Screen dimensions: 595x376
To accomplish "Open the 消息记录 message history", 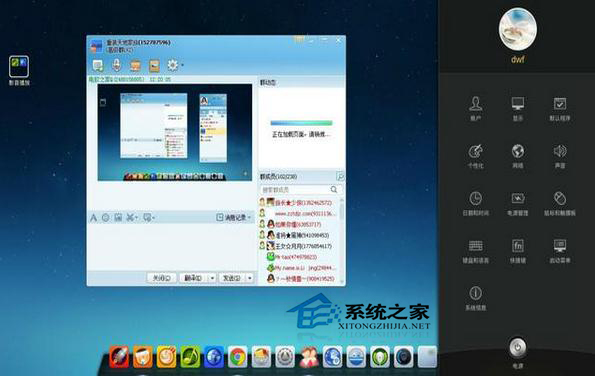I will coord(231,217).
